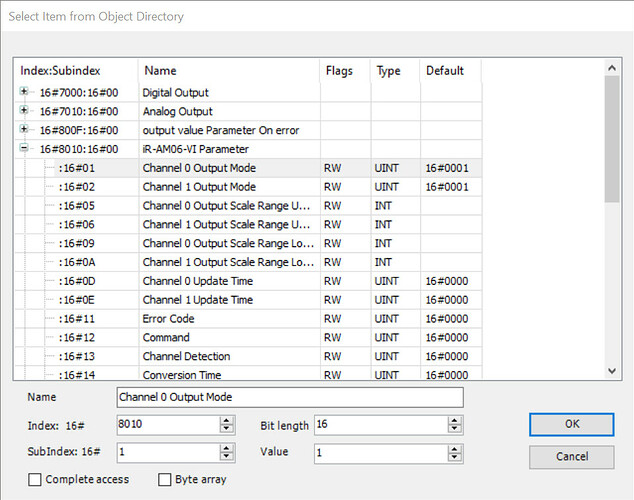Select the Channel 1 Output Mode row

tap(248, 187)
